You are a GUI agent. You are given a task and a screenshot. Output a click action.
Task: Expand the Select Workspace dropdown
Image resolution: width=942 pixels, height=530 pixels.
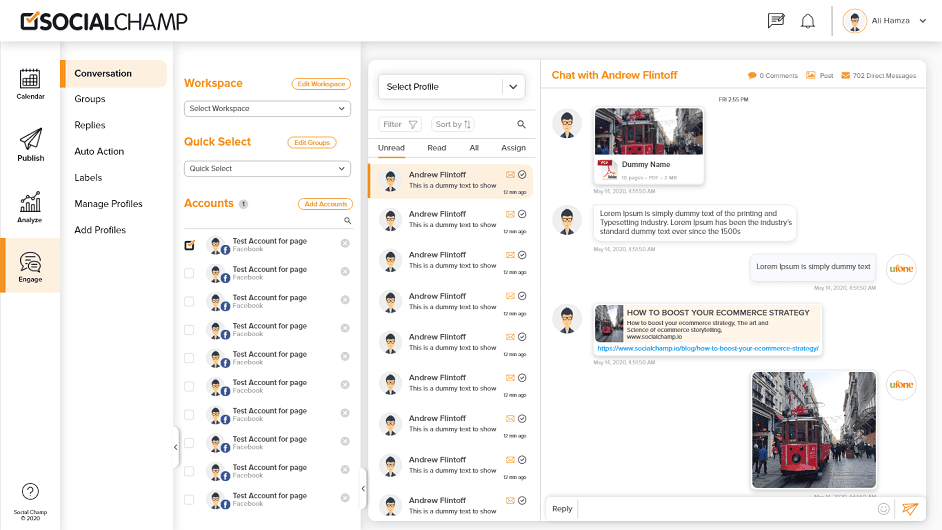click(267, 109)
